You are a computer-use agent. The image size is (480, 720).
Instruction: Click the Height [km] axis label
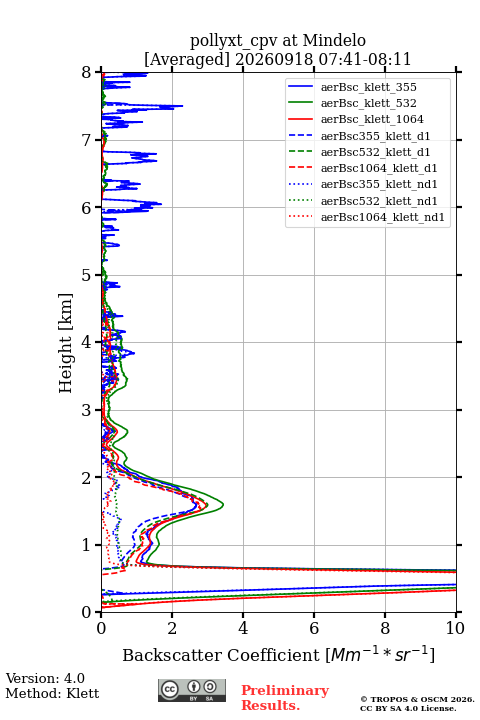click(x=65, y=343)
